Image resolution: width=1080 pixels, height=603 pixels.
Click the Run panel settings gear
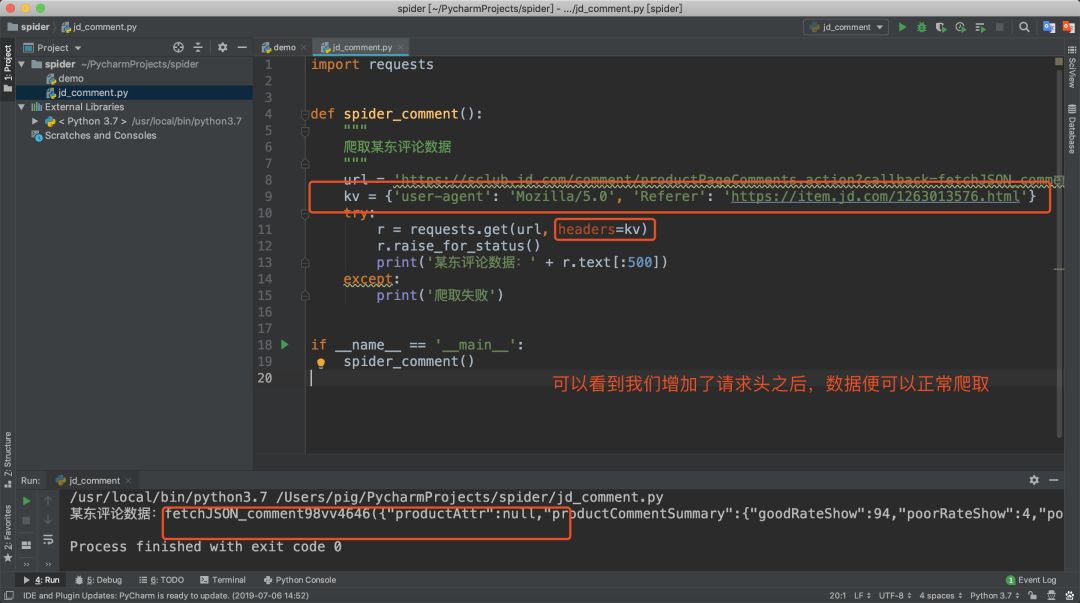coord(1034,480)
